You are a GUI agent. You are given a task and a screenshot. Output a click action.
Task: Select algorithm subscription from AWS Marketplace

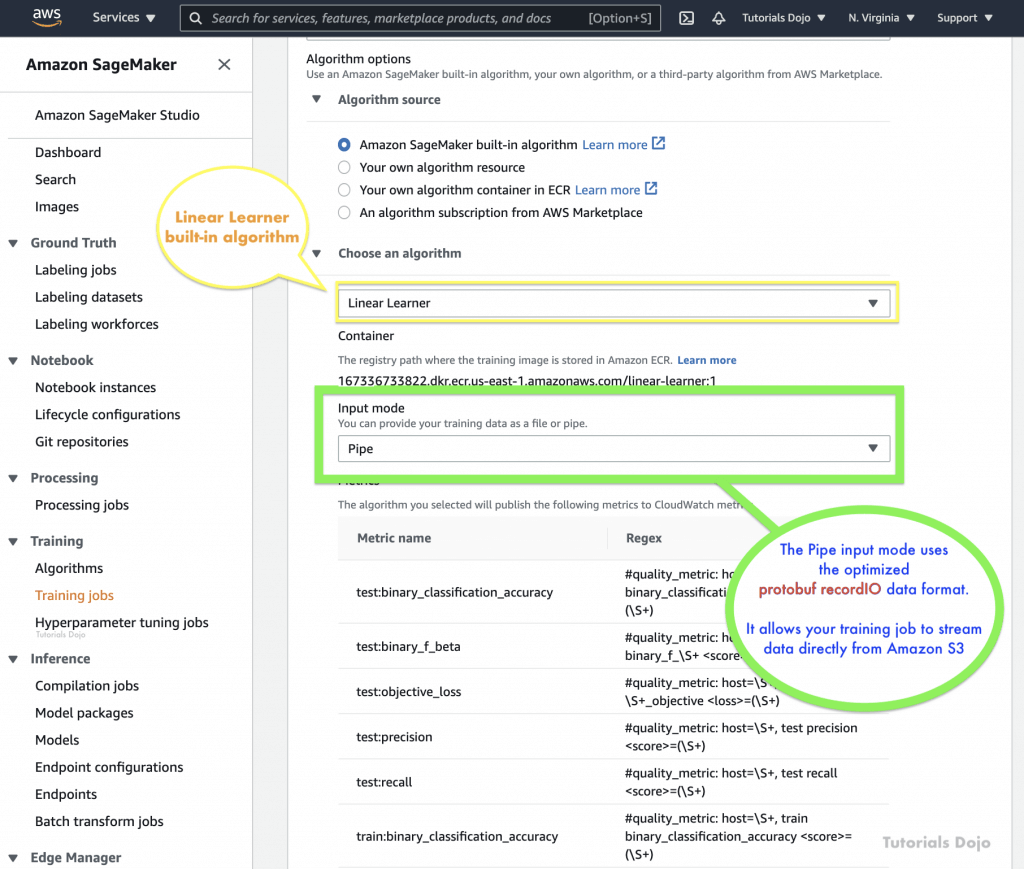pyautogui.click(x=344, y=213)
